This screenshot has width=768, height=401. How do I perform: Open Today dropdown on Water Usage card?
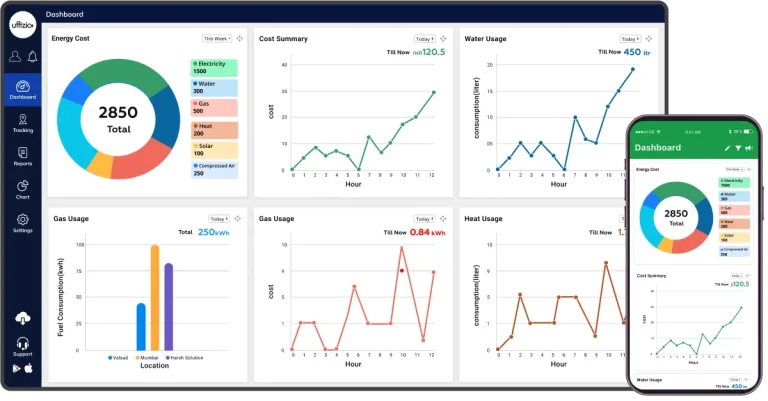630,39
